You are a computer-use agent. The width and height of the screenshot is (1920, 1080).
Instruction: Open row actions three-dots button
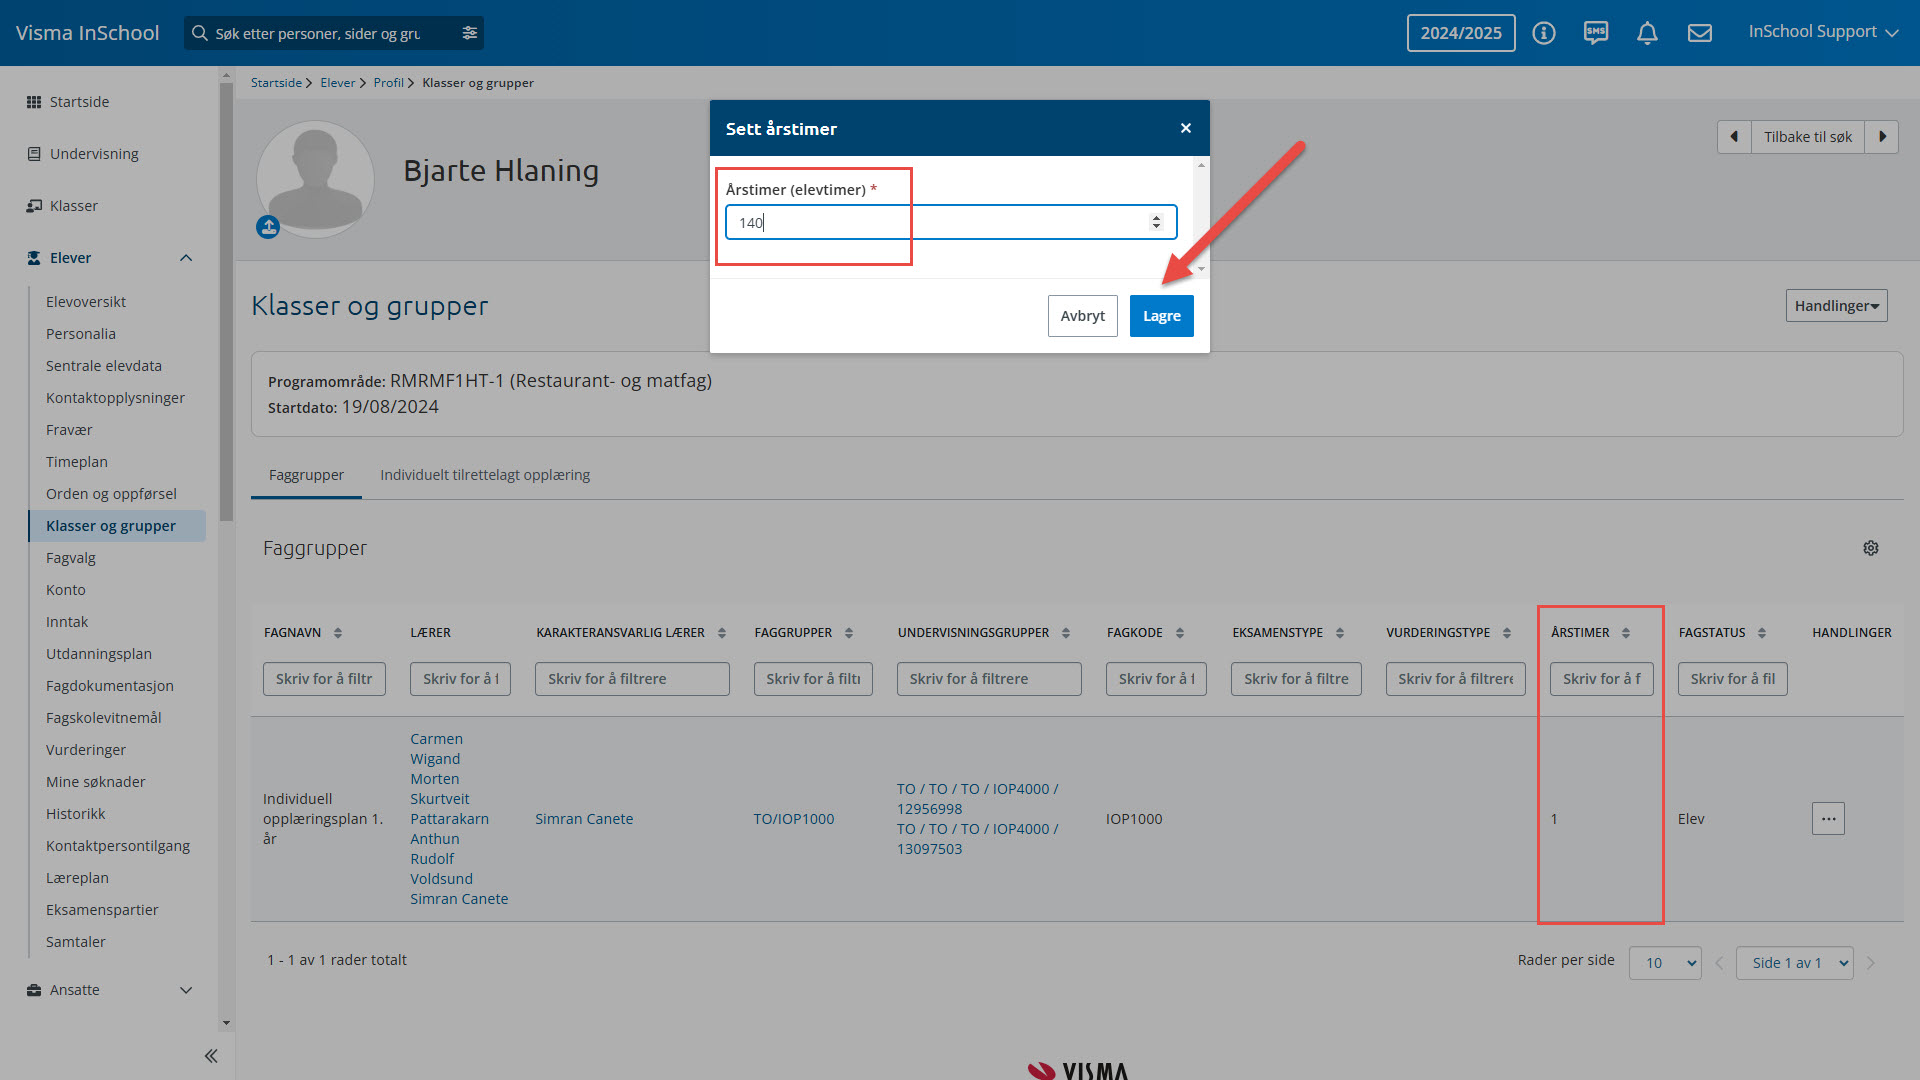pos(1827,819)
